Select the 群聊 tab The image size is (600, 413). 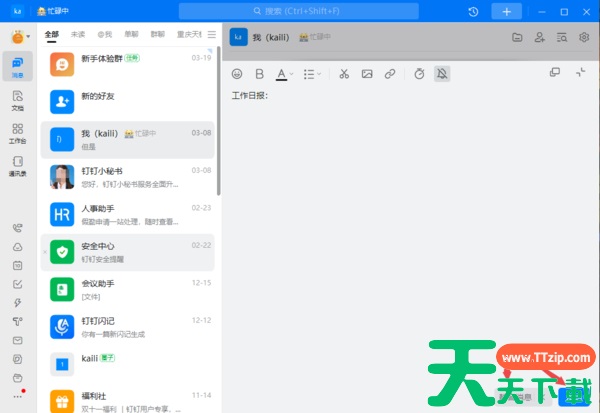pos(158,34)
